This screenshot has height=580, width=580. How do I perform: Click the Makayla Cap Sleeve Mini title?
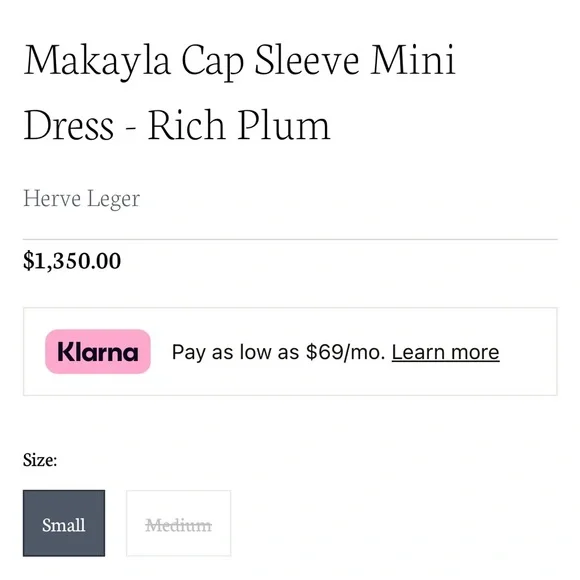point(239,61)
